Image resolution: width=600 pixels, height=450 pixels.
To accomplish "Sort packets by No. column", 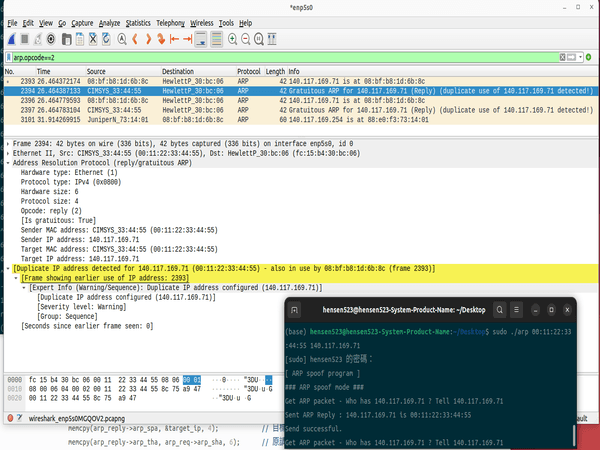I will click(19, 72).
